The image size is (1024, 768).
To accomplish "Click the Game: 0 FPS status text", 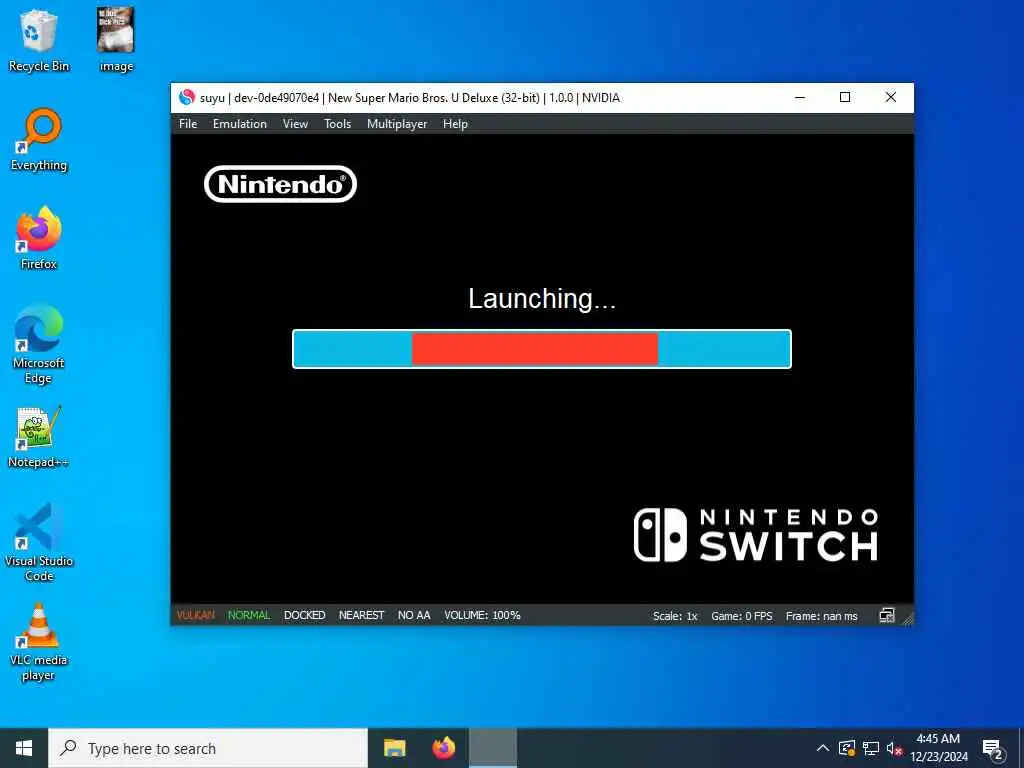I will (742, 616).
